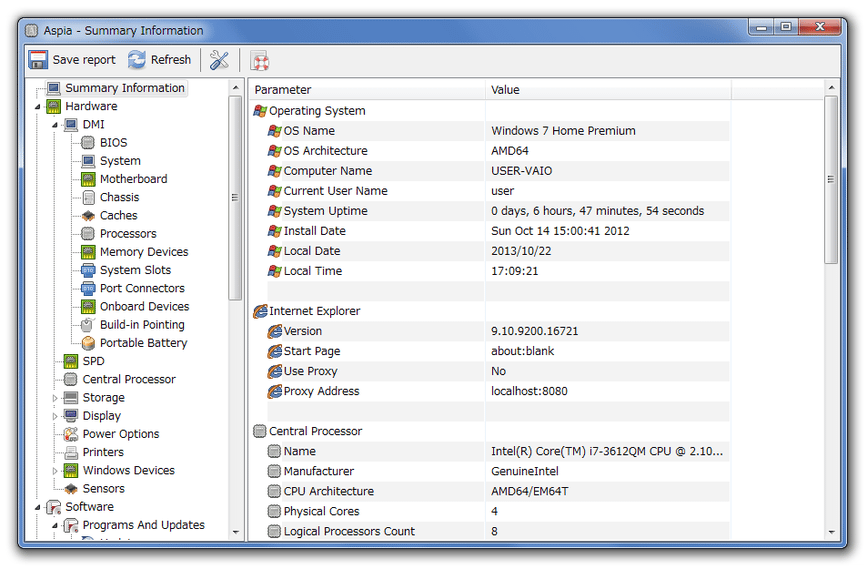Click details list scroll up arrow
This screenshot has width=867, height=569.
[831, 87]
